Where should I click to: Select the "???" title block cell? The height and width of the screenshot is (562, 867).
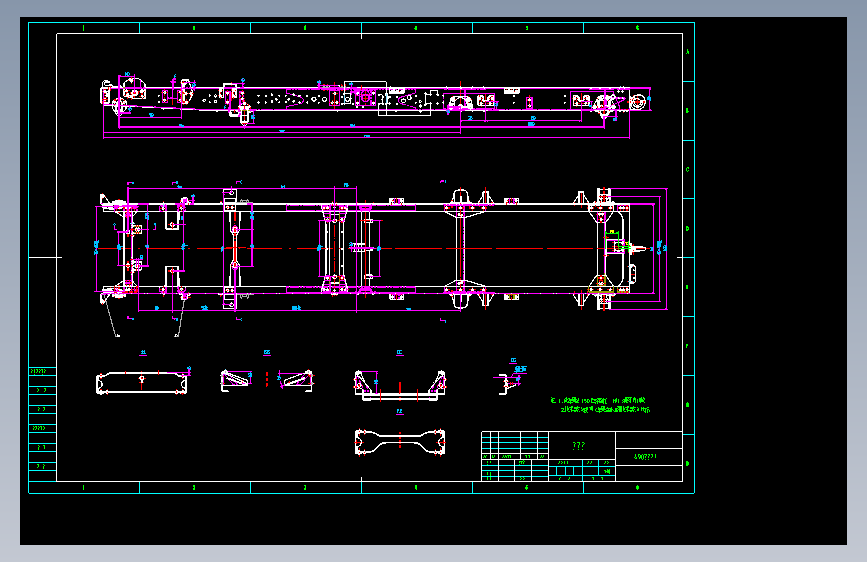click(582, 445)
